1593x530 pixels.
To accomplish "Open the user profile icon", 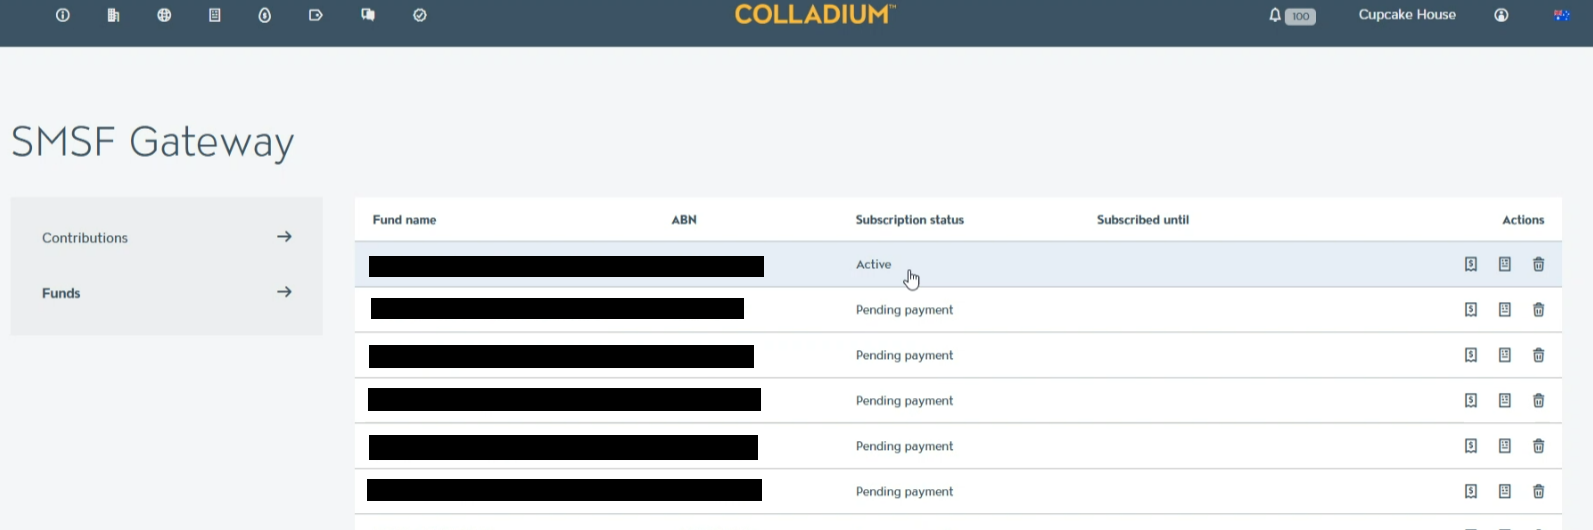I will pos(1501,15).
